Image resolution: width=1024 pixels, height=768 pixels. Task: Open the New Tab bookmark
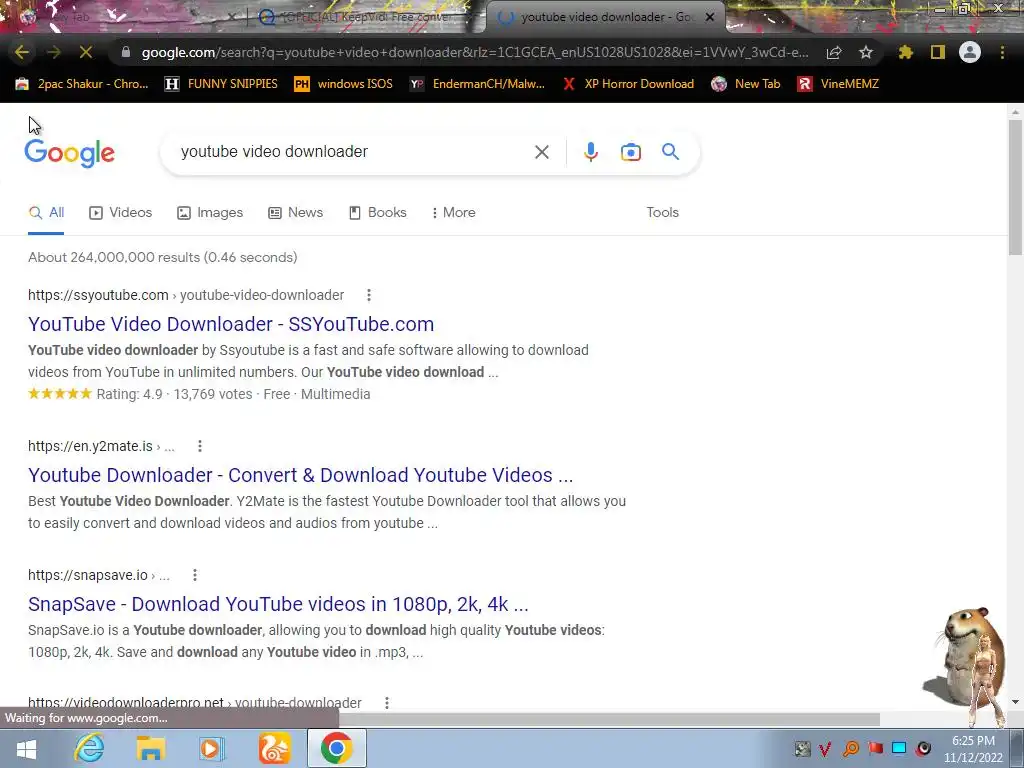pos(746,84)
